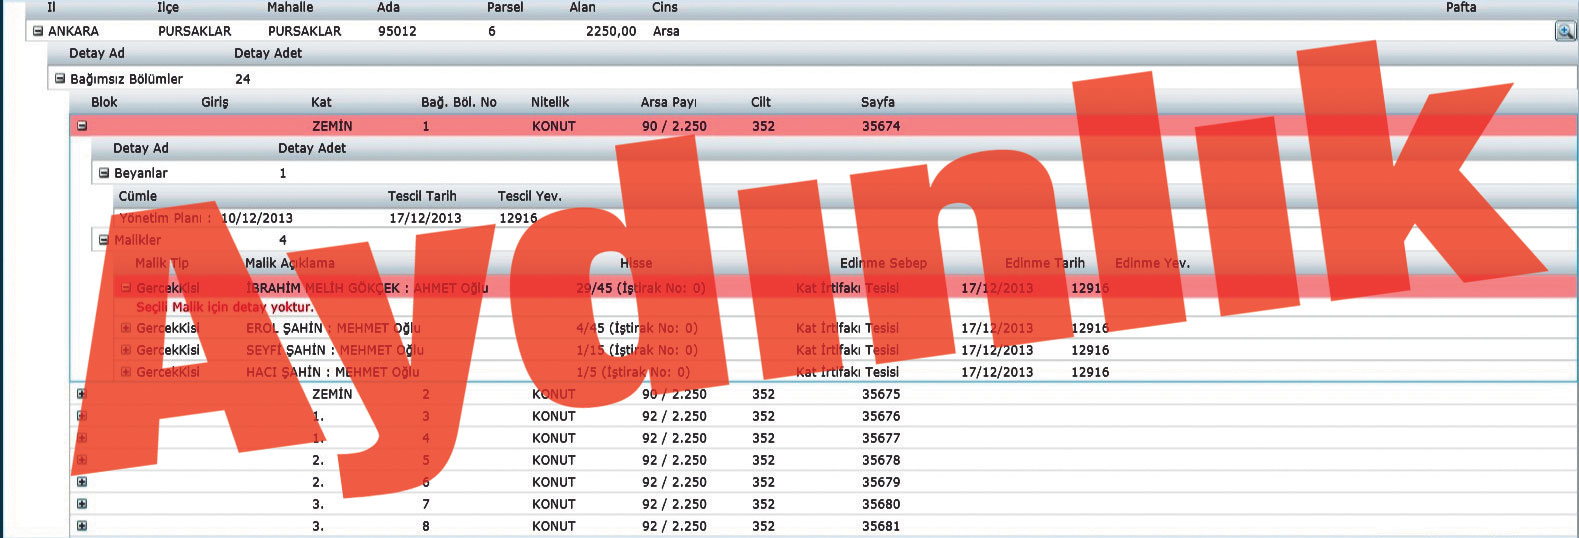Viewport: 1579px width, 538px height.
Task: Collapse the Bağımsız Bölümler node
Action: click(x=60, y=78)
